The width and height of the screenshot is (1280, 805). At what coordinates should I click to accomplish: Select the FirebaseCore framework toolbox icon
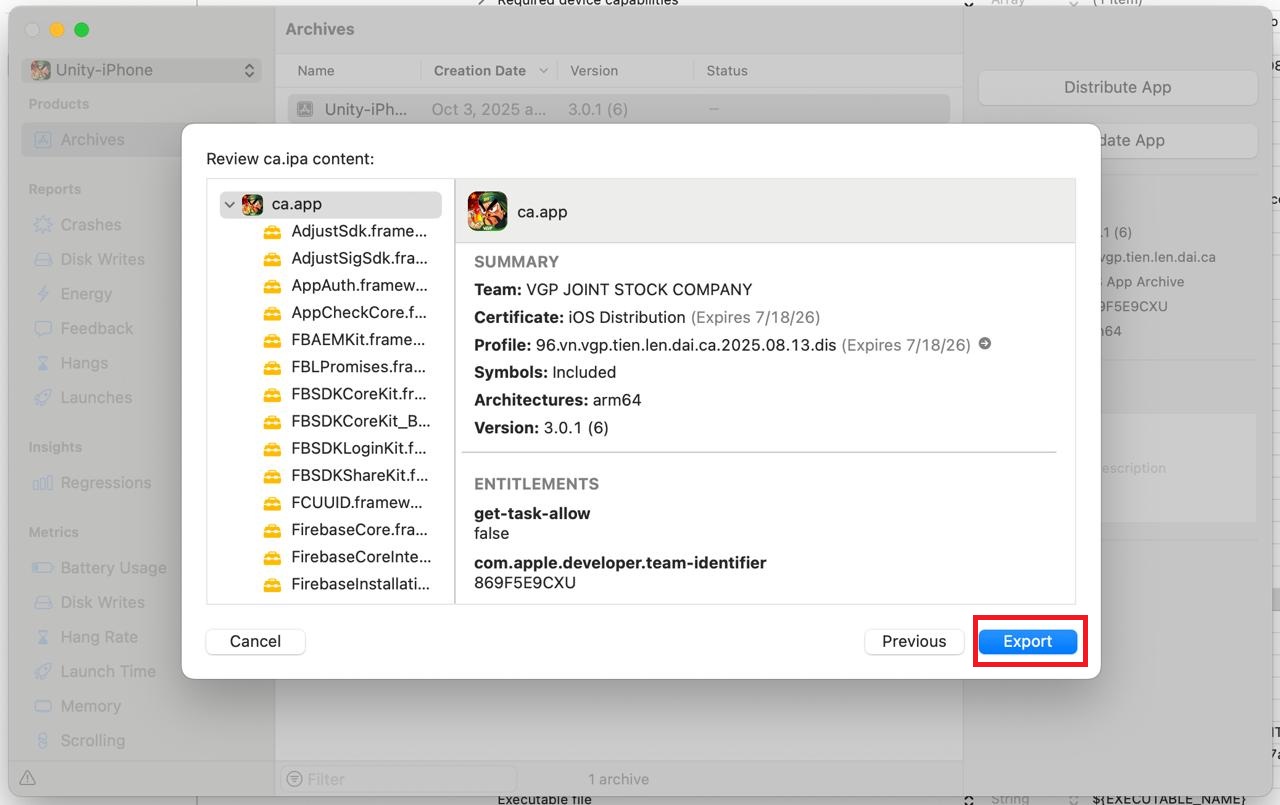click(272, 530)
